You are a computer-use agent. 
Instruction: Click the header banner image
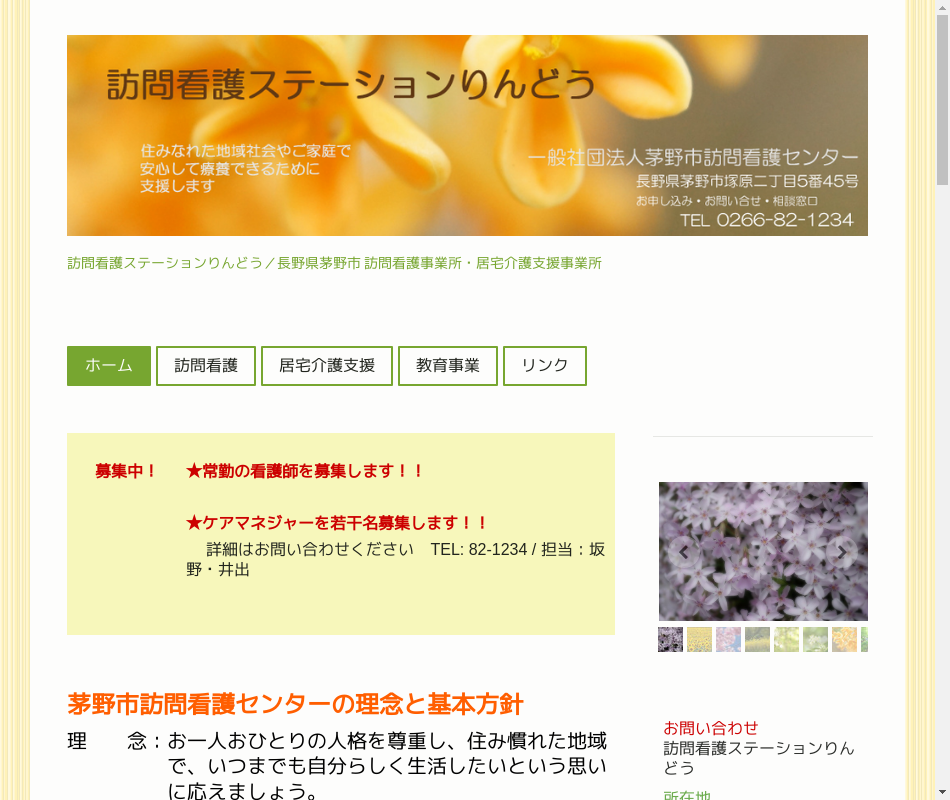click(467, 136)
